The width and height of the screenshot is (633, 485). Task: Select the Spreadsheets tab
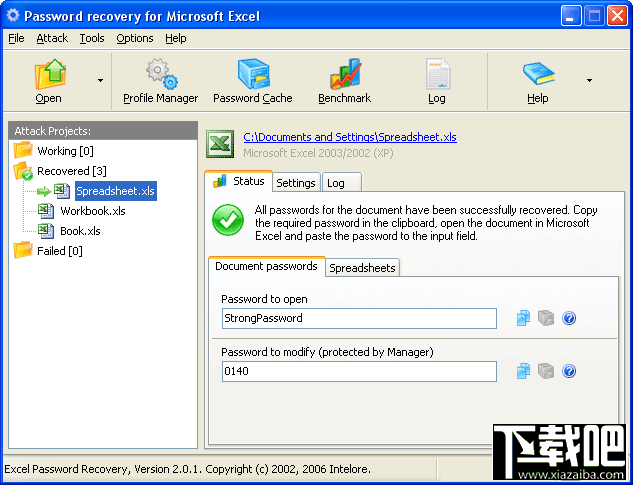(x=362, y=268)
